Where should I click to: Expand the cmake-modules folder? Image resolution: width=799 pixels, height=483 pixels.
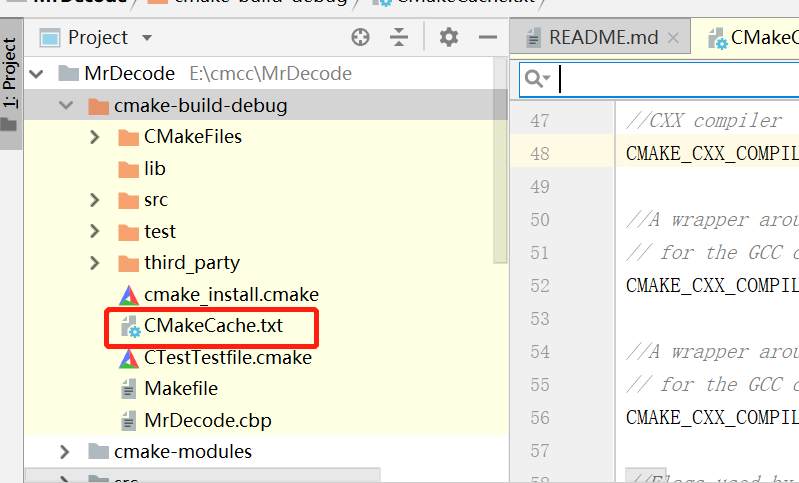(x=65, y=451)
